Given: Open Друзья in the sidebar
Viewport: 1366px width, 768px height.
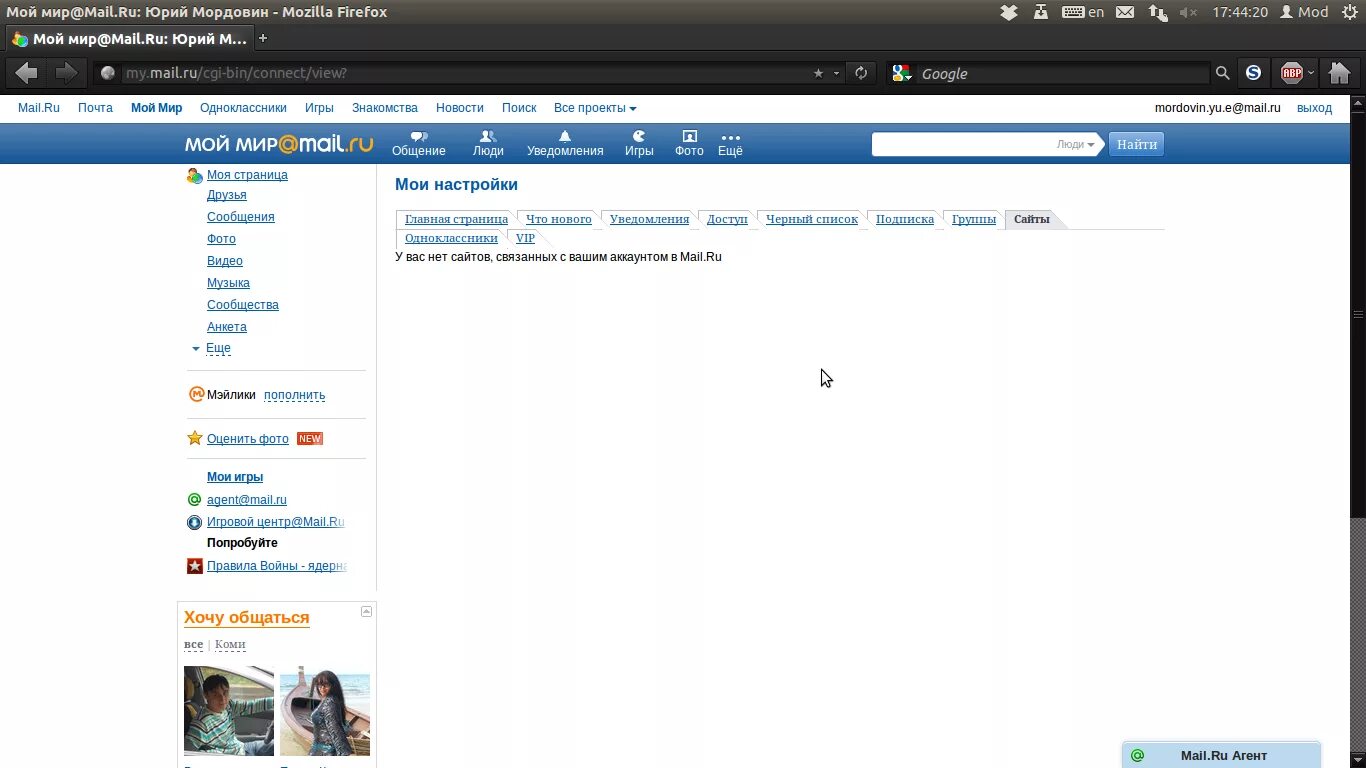Looking at the screenshot, I should pyautogui.click(x=227, y=195).
